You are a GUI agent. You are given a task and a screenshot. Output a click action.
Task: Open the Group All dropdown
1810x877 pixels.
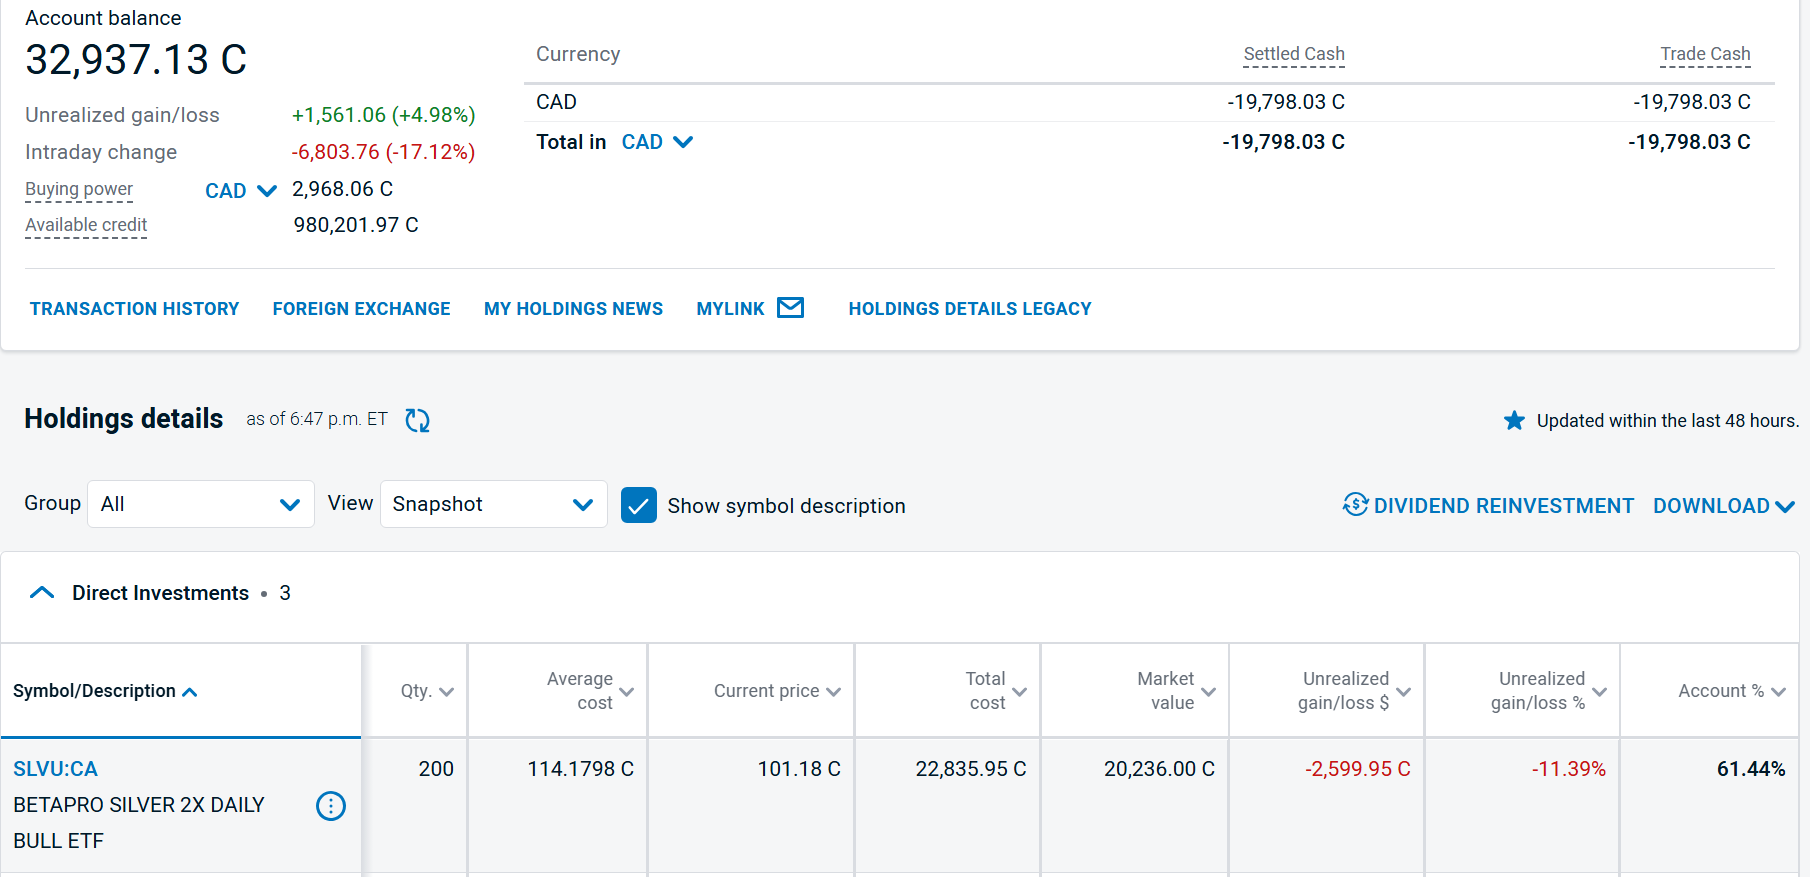[201, 504]
